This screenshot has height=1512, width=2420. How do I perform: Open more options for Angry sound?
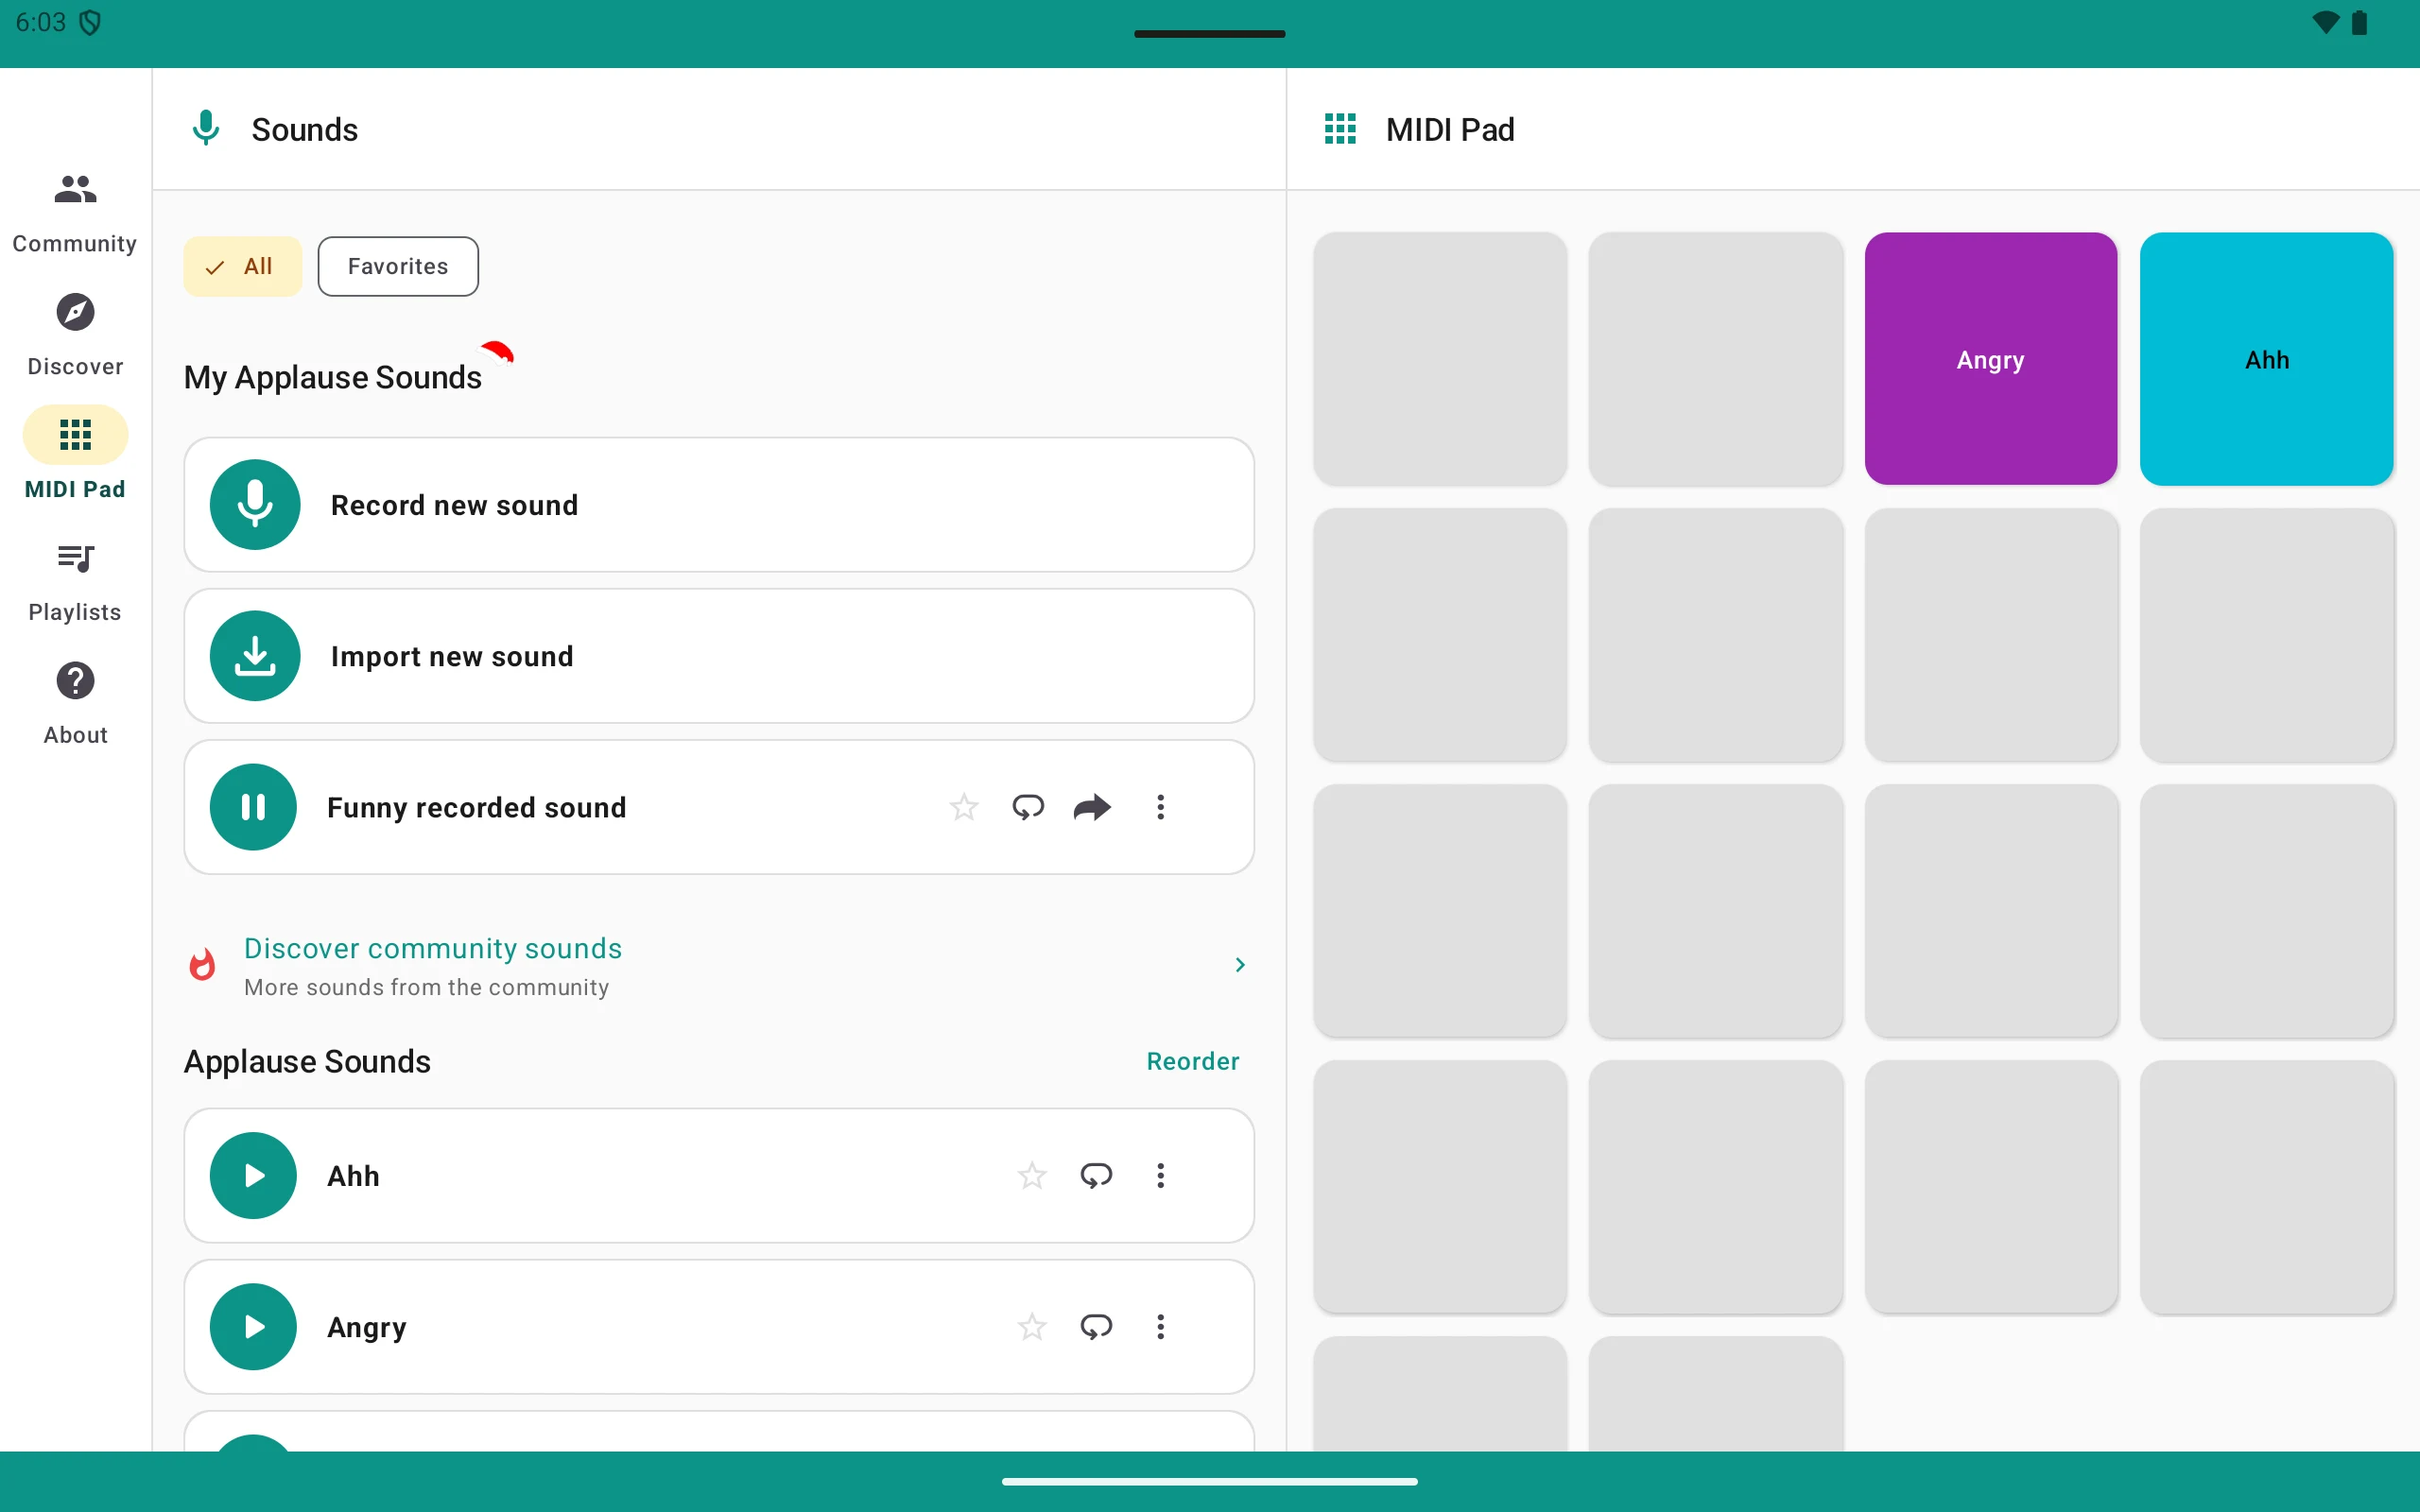click(x=1160, y=1327)
